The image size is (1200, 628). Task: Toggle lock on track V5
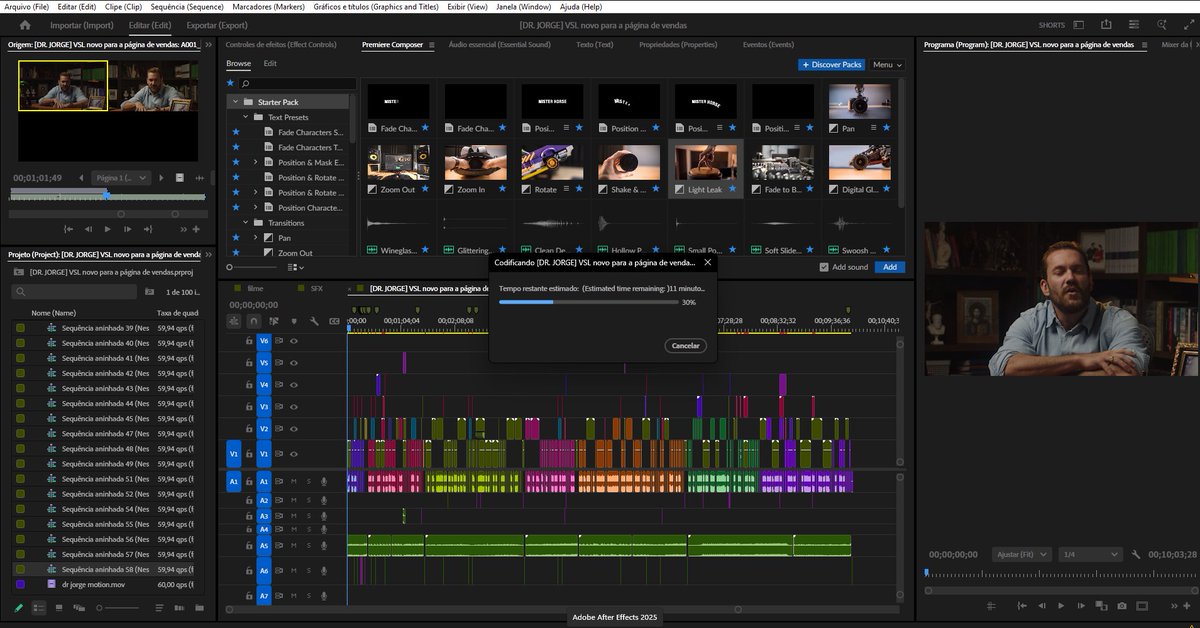tap(249, 363)
